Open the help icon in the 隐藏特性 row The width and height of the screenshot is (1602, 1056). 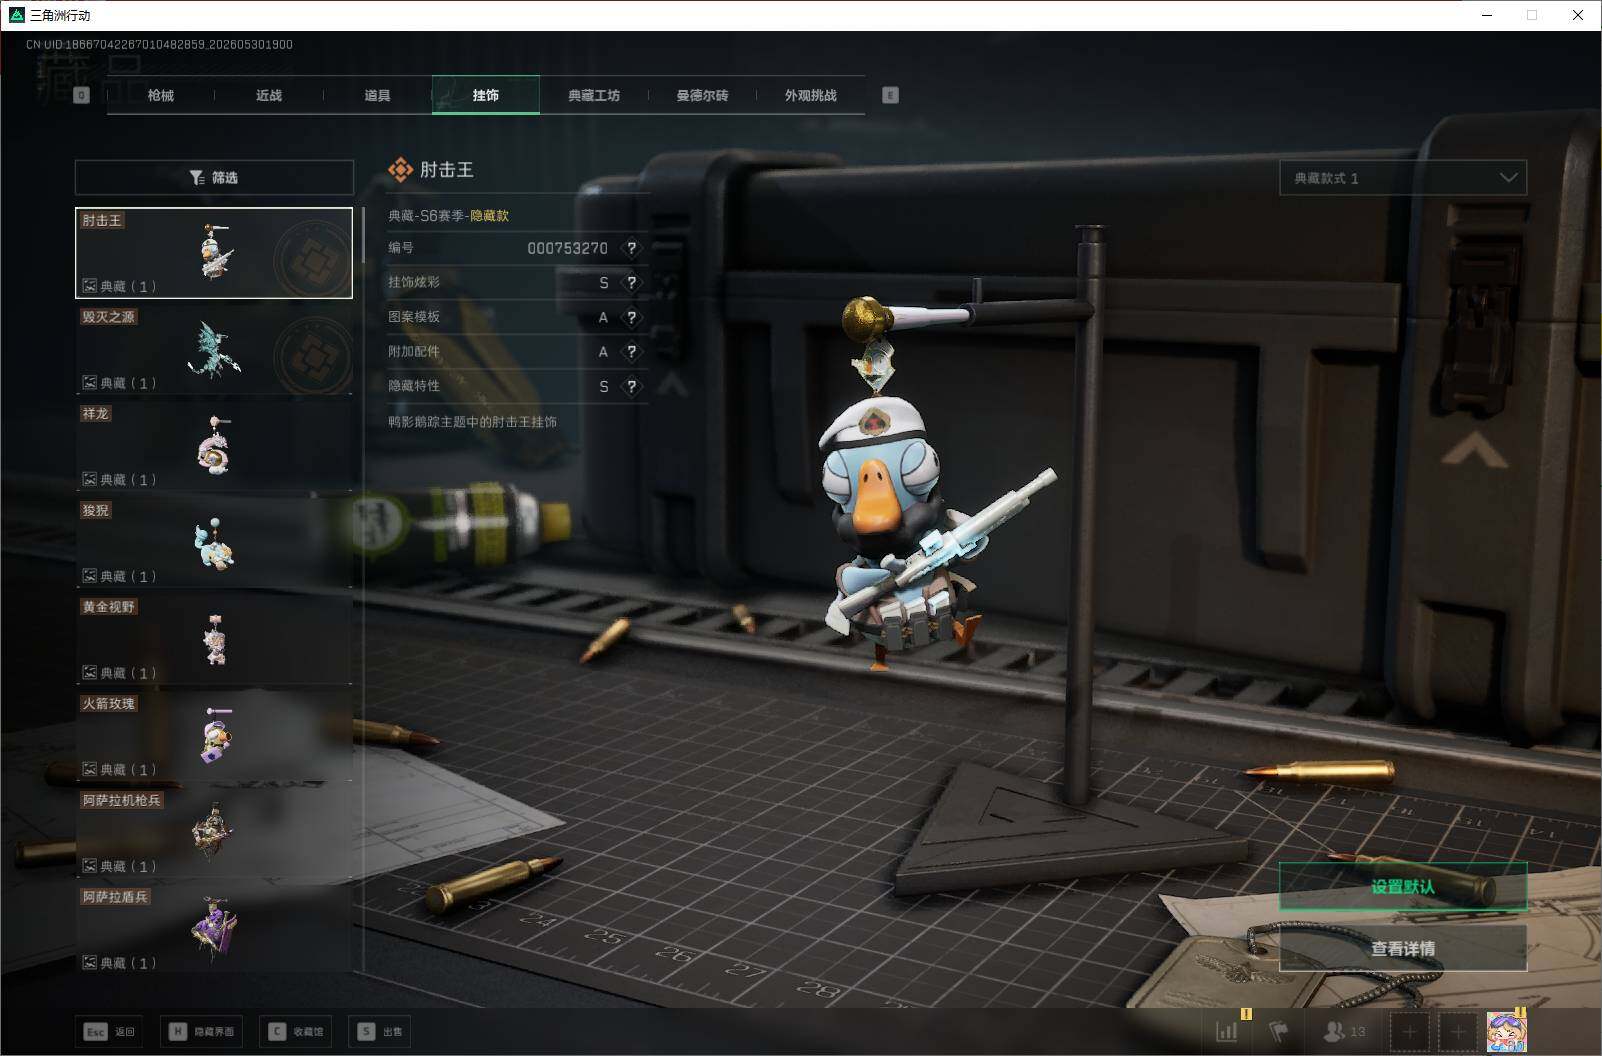[631, 387]
